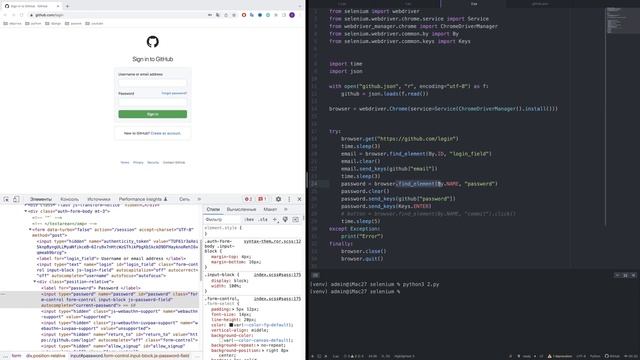Select the label for login_field DOM row
Viewport: 640px width, 360px height.
(111, 259)
